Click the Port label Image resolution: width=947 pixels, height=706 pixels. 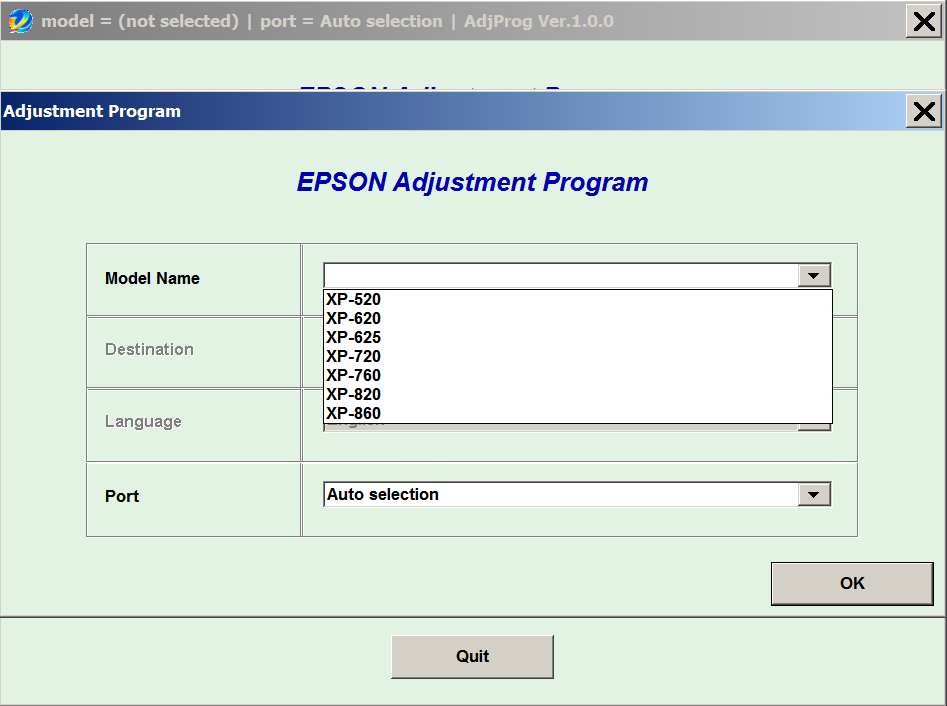click(122, 496)
